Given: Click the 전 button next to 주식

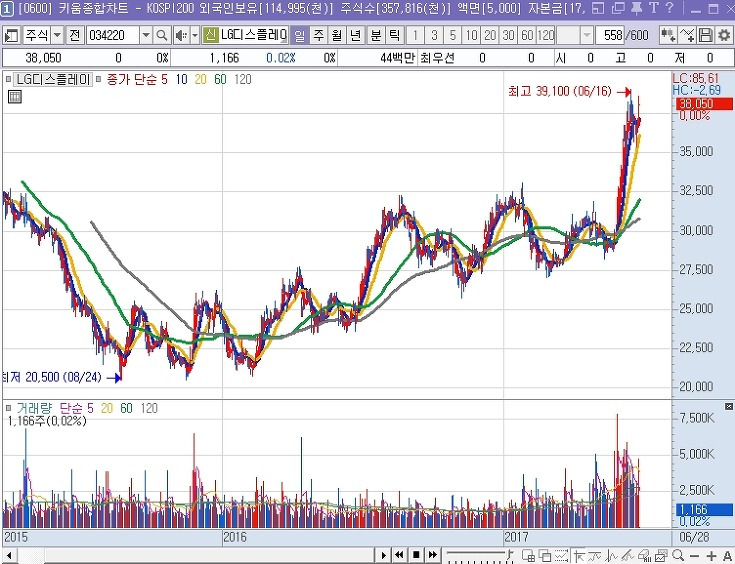Looking at the screenshot, I should 74,35.
